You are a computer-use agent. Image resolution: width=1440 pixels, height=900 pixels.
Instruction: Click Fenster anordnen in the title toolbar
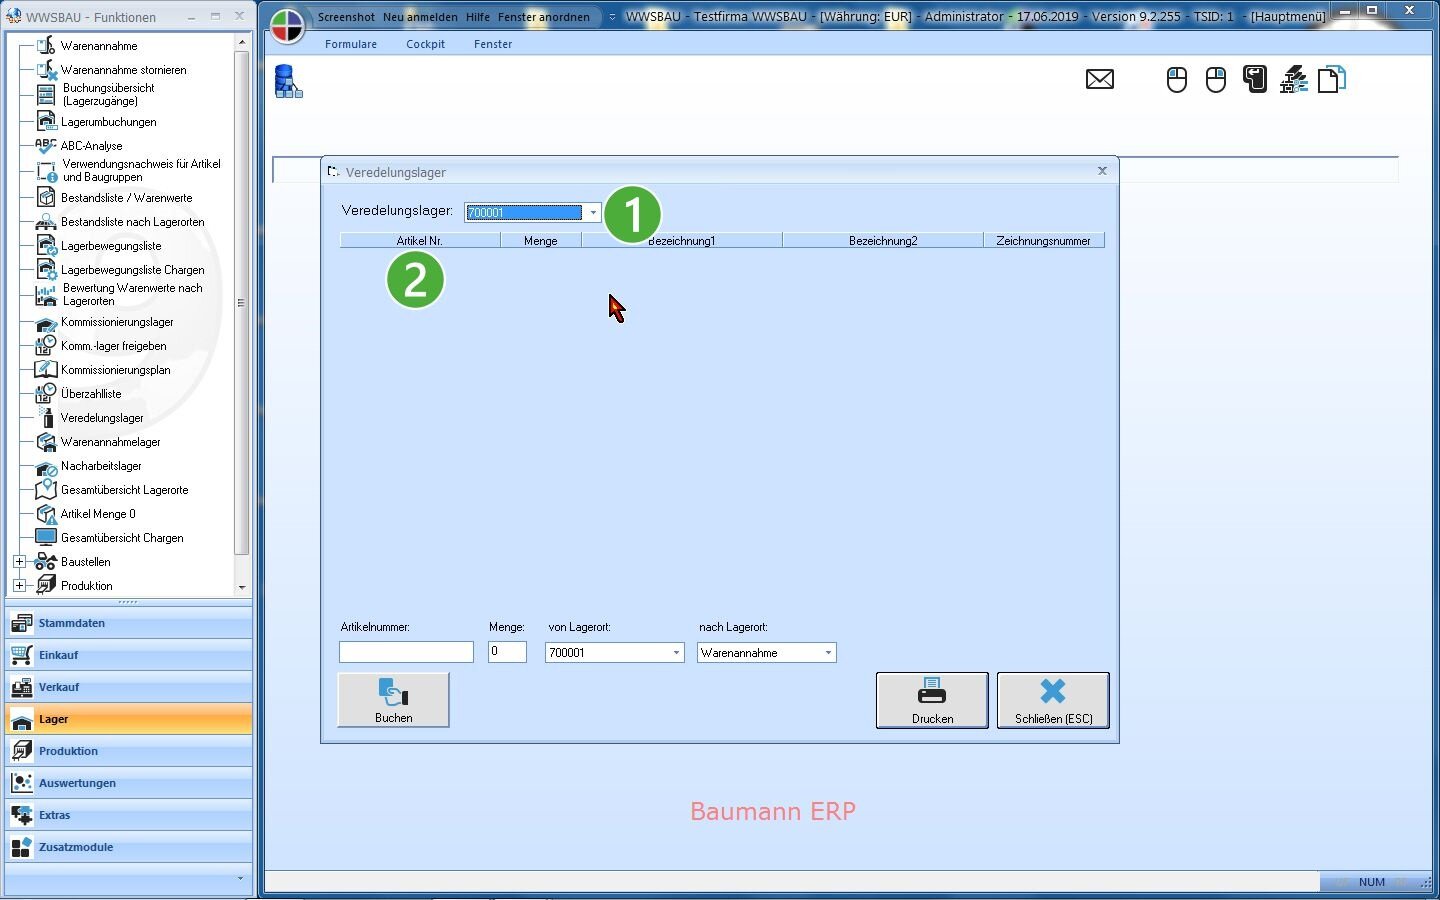(544, 17)
